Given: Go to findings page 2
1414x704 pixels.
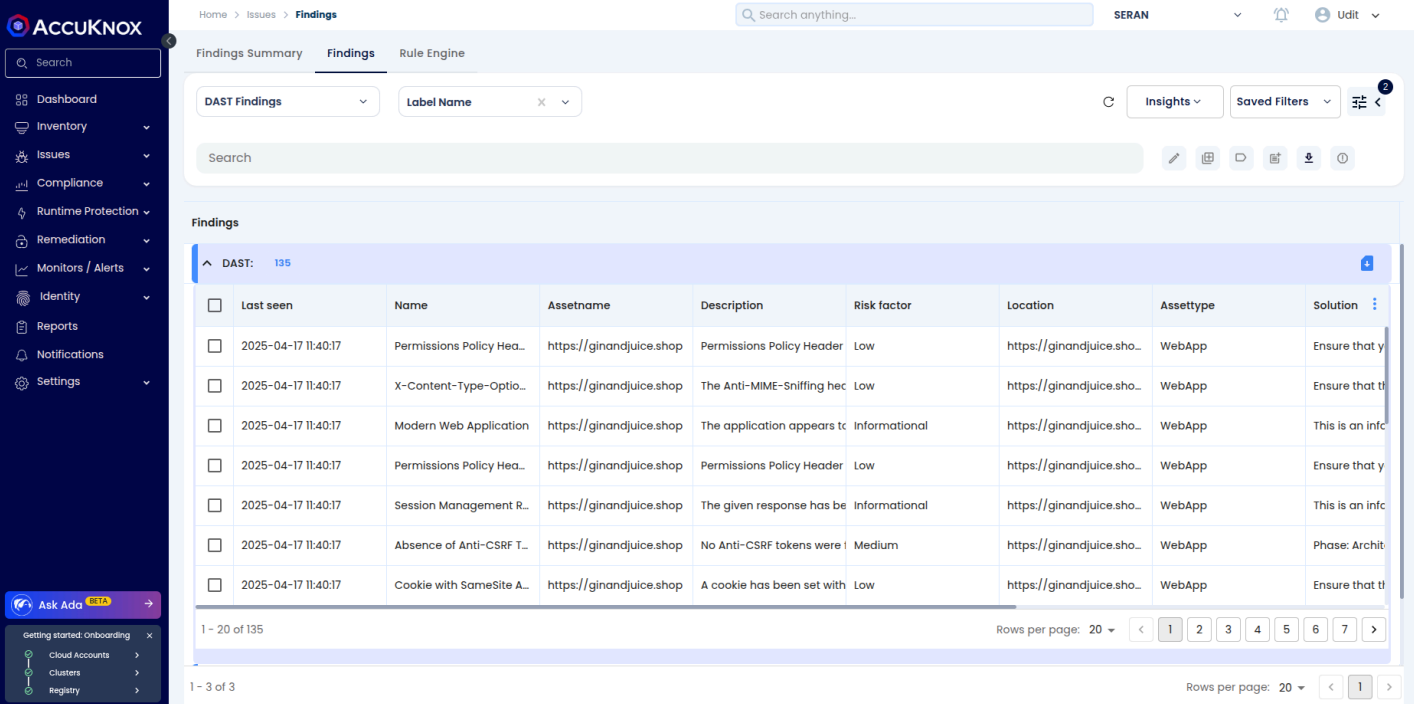Looking at the screenshot, I should point(1199,629).
